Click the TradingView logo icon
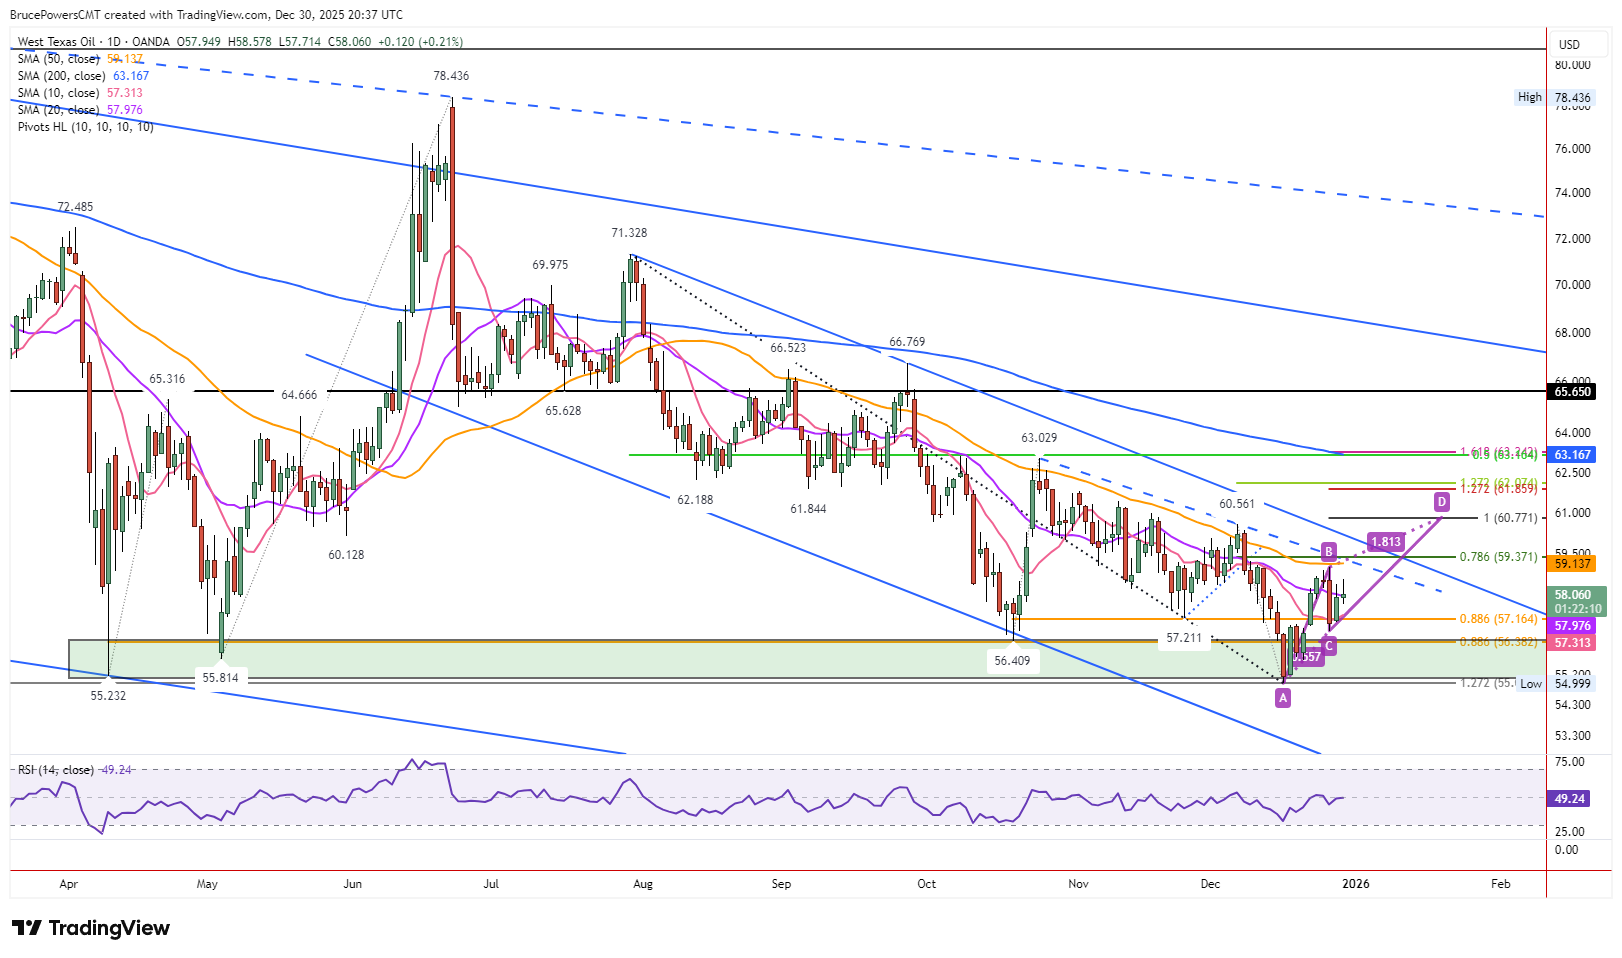Viewport: 1622px width, 958px height. (x=27, y=928)
